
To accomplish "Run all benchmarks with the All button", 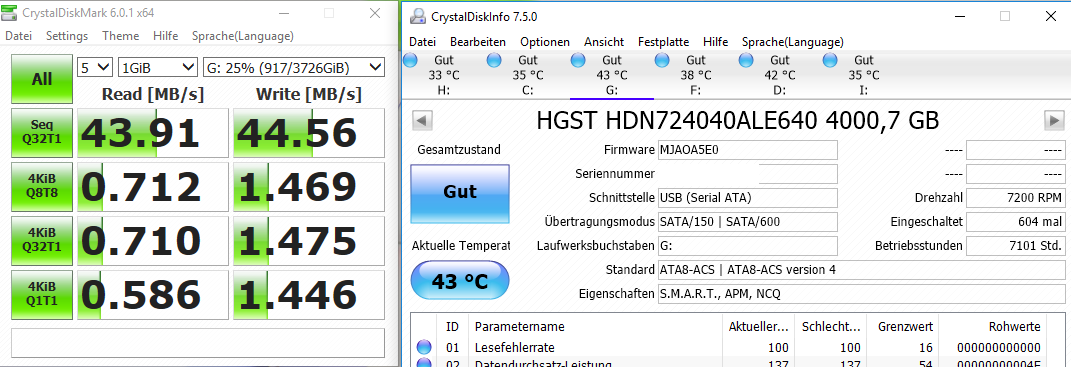I will [42, 79].
